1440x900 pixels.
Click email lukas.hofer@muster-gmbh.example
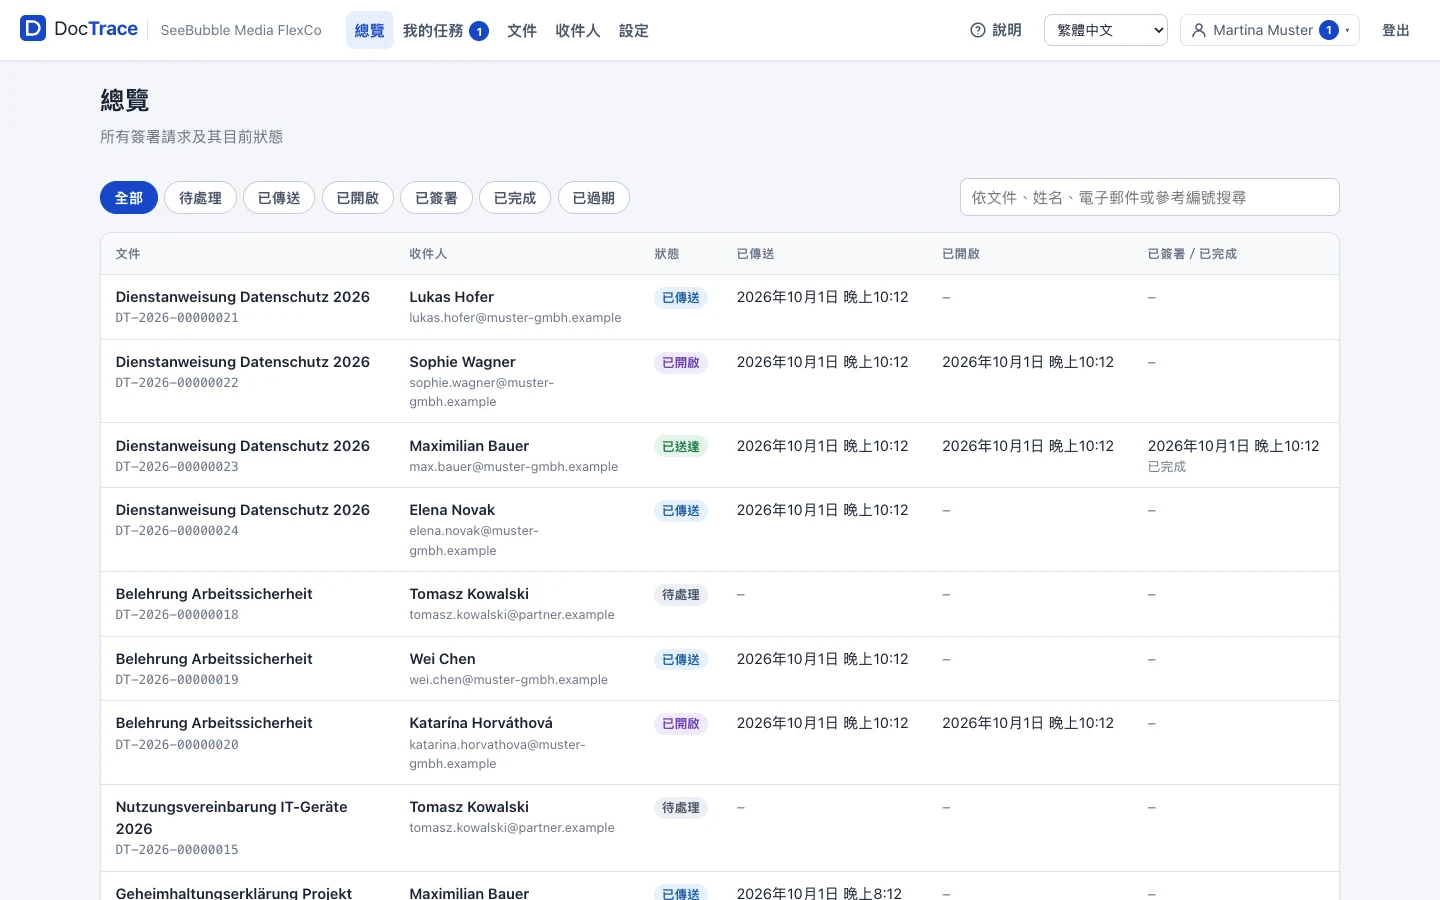point(515,318)
